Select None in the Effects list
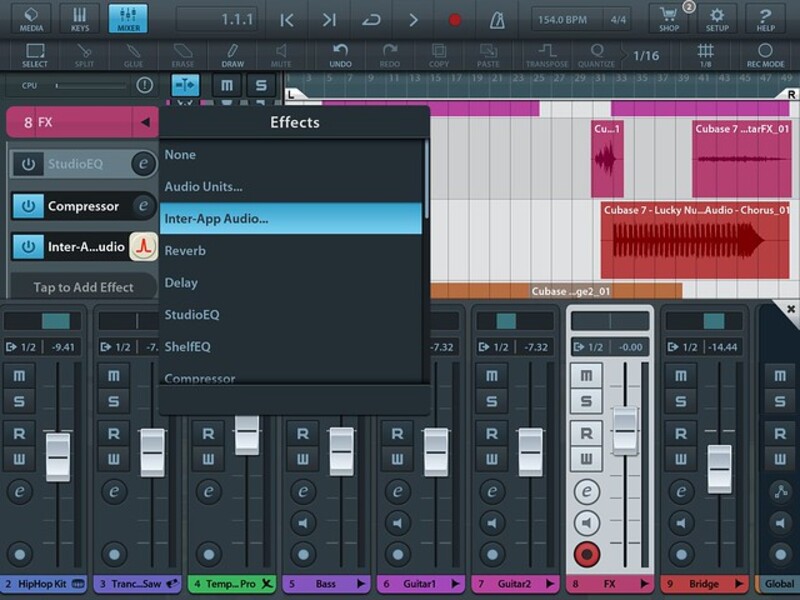 pos(291,155)
